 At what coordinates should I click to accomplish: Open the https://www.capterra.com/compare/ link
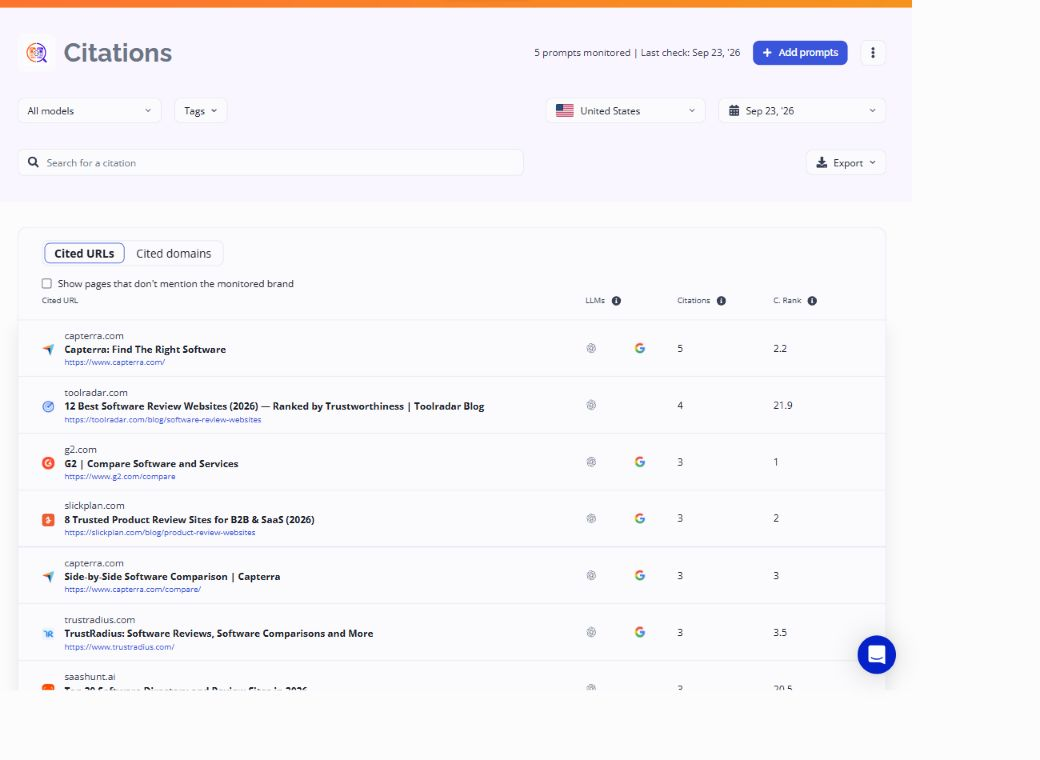pos(133,590)
